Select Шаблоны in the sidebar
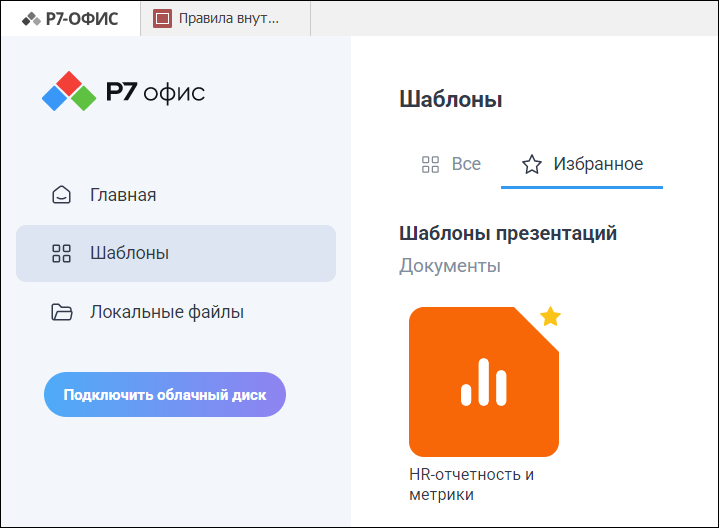This screenshot has width=719, height=528. click(x=176, y=253)
